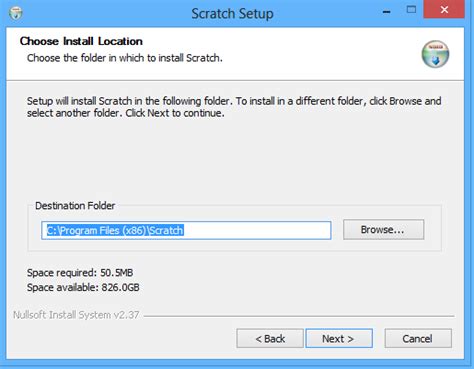This screenshot has height=369, width=474.
Task: Click the 'Space available: 826.0GB' text
Action: click(x=83, y=287)
